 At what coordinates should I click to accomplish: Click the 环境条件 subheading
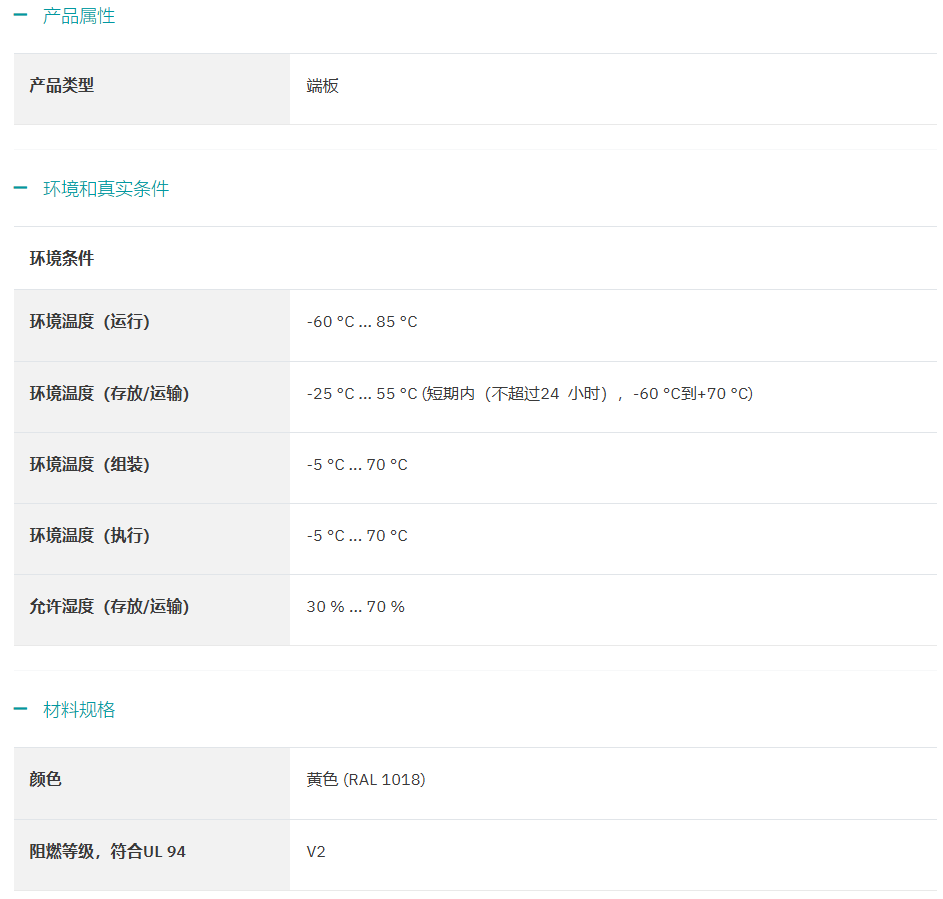61,259
